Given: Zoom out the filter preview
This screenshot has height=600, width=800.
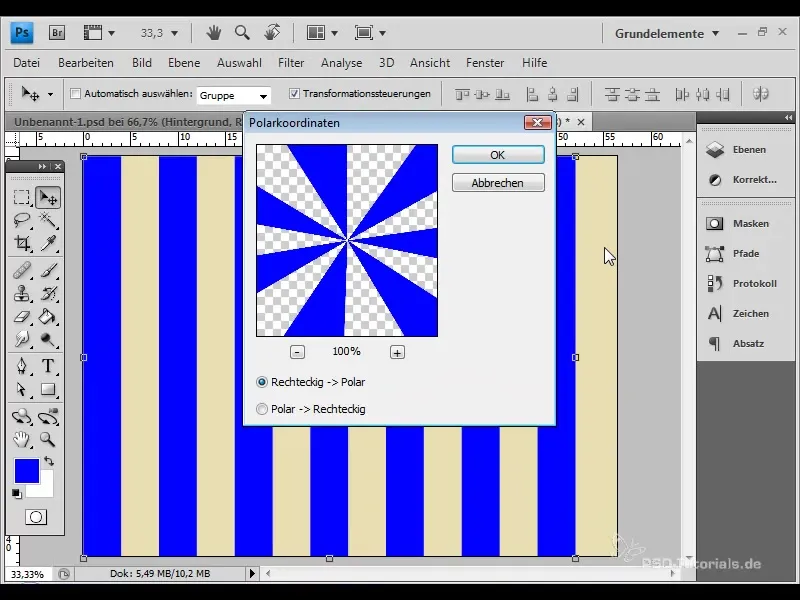Looking at the screenshot, I should click(x=297, y=352).
